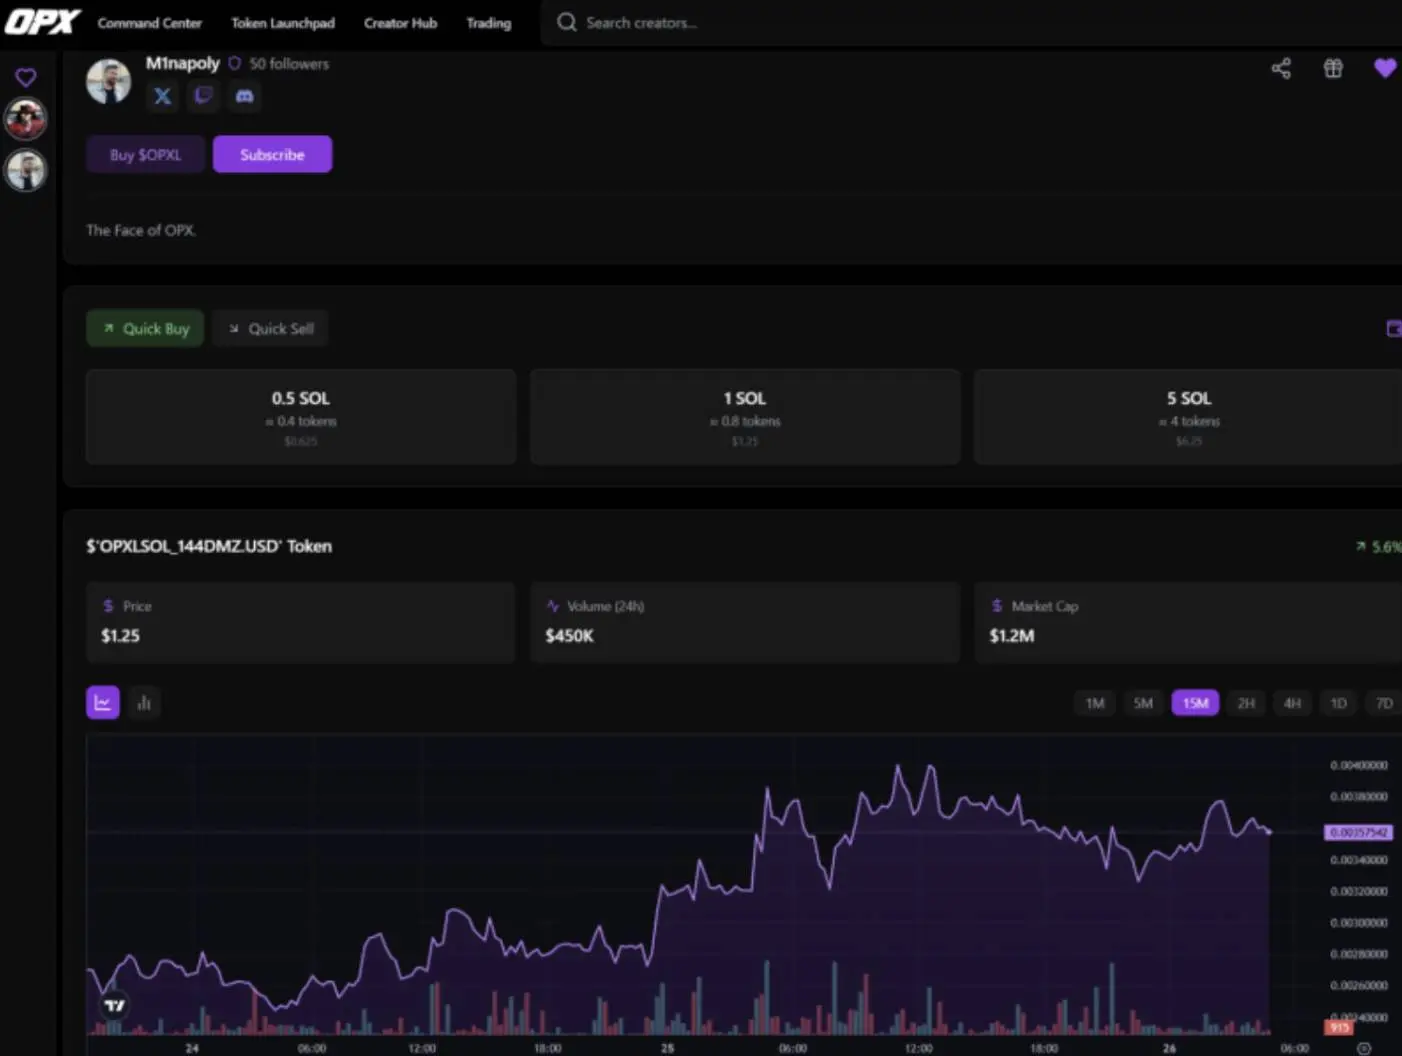
Task: Click the TradingView watermark on the chart
Action: [x=113, y=1005]
